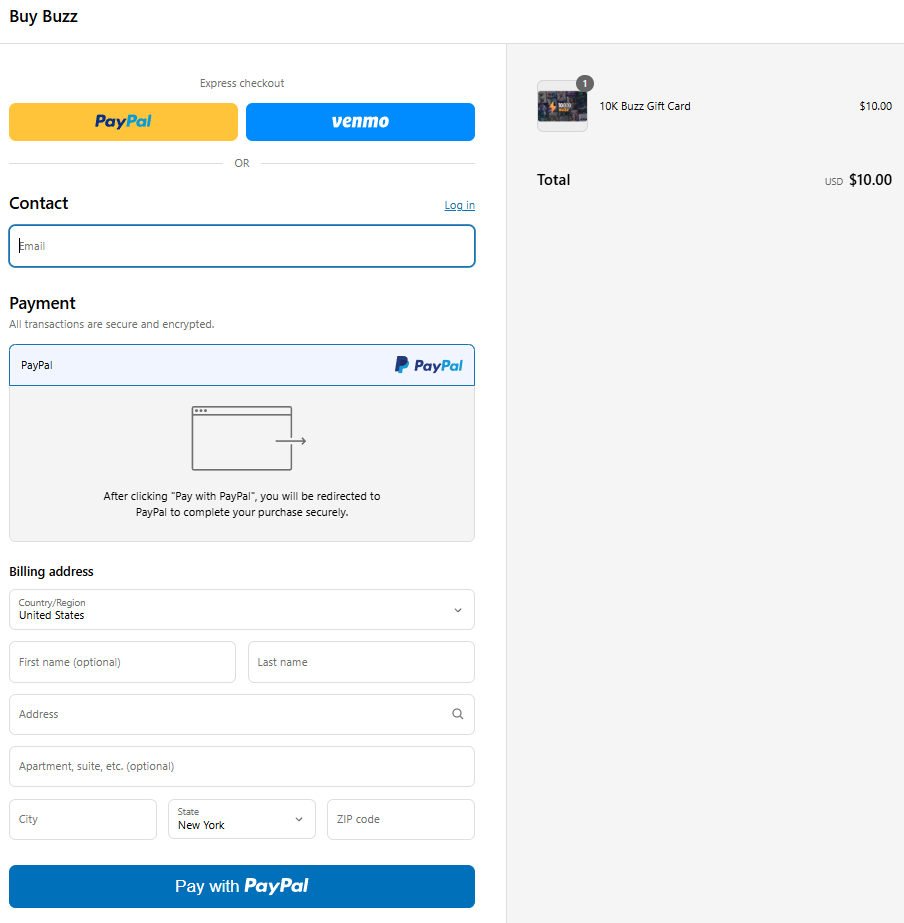Select the PayPal payment method row

click(x=242, y=365)
